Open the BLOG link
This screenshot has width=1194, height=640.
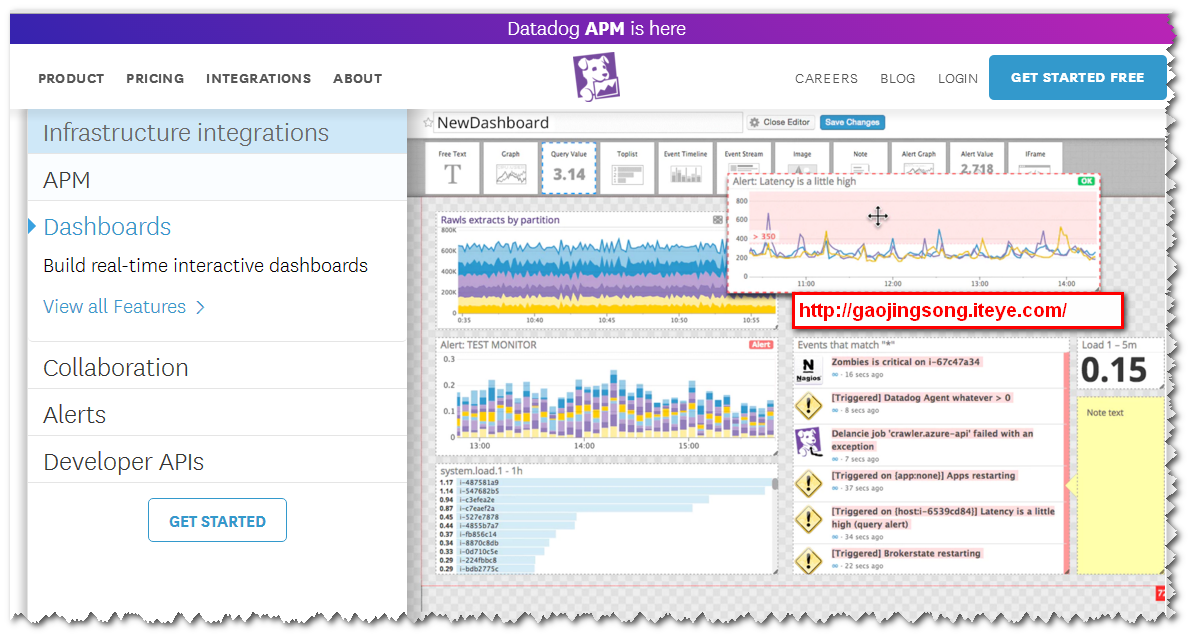click(x=898, y=78)
